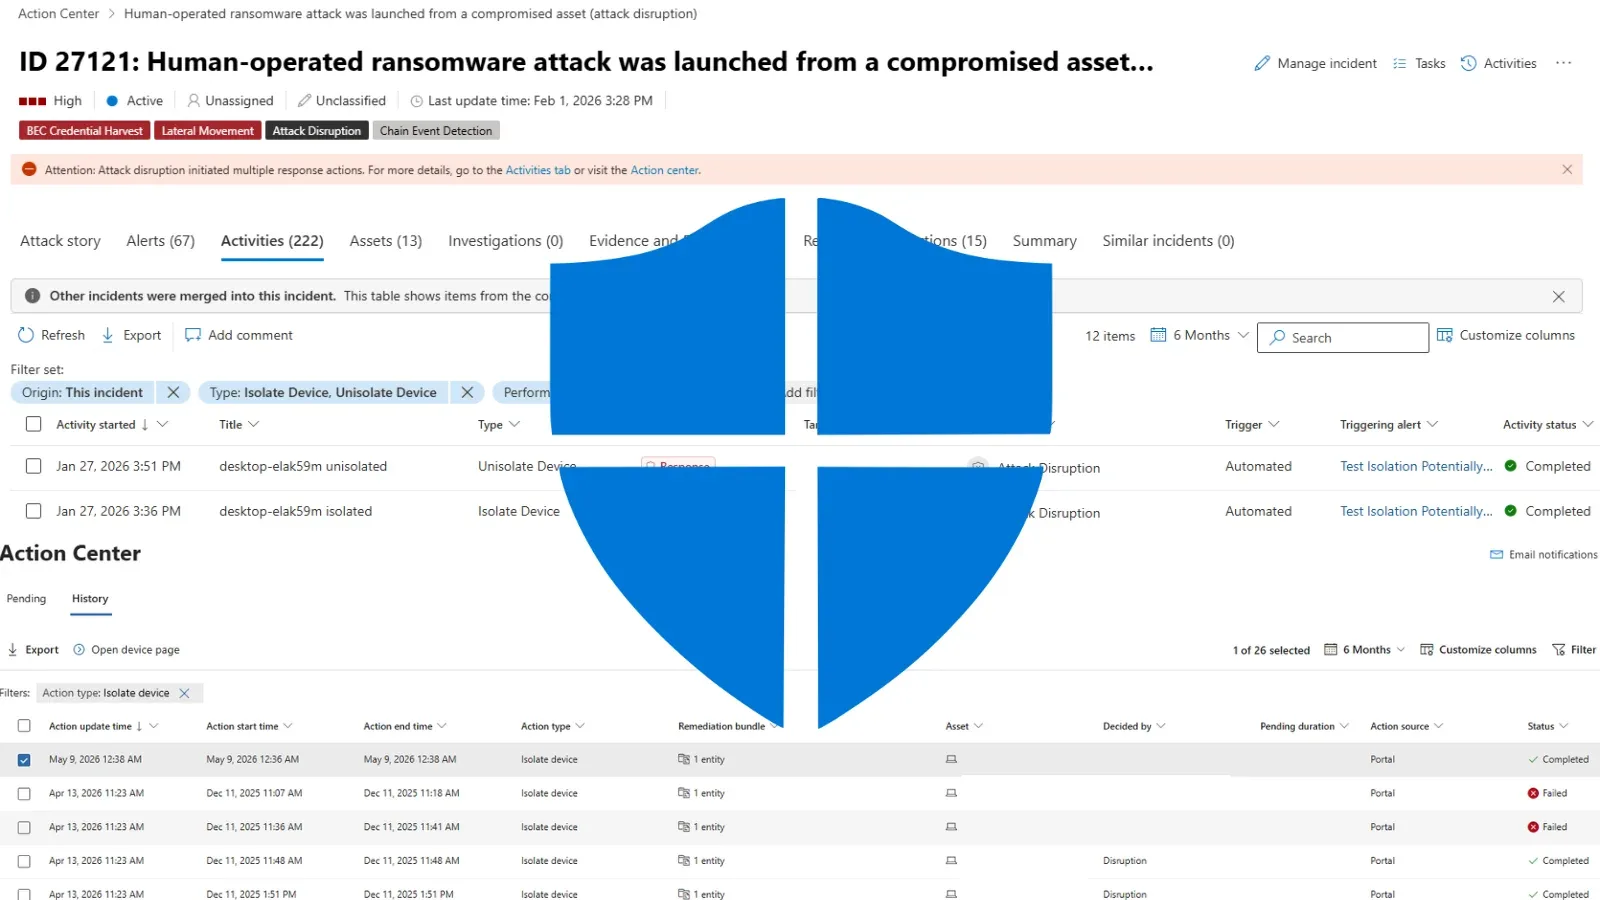Switch to the Alerts (67) tab
This screenshot has height=900, width=1600.
point(160,241)
